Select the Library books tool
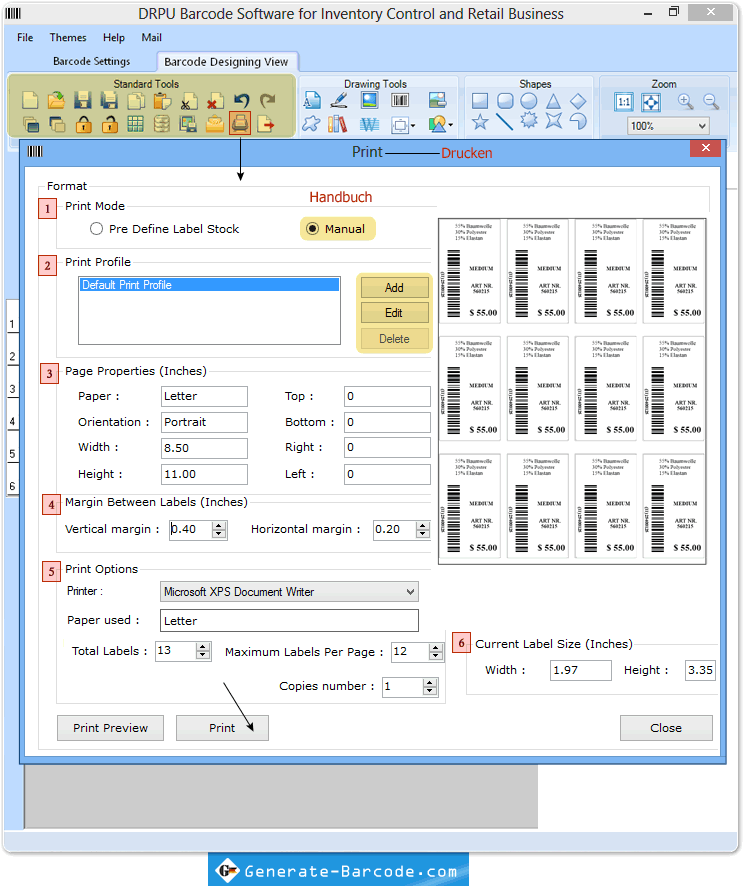This screenshot has width=744, height=886. pos(338,124)
